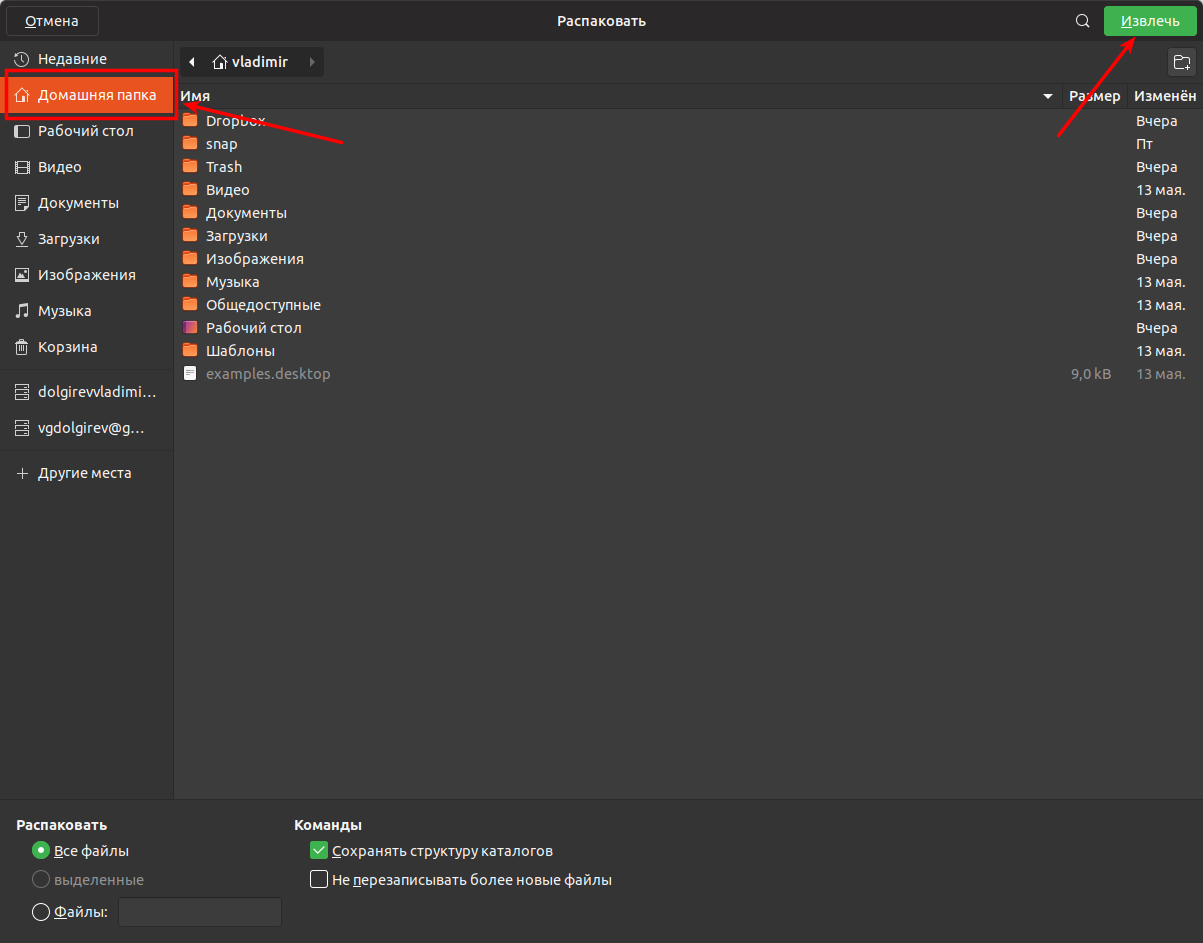Click the desktop icon beside sidebar Рабочий стол
1203x943 pixels.
pos(22,131)
